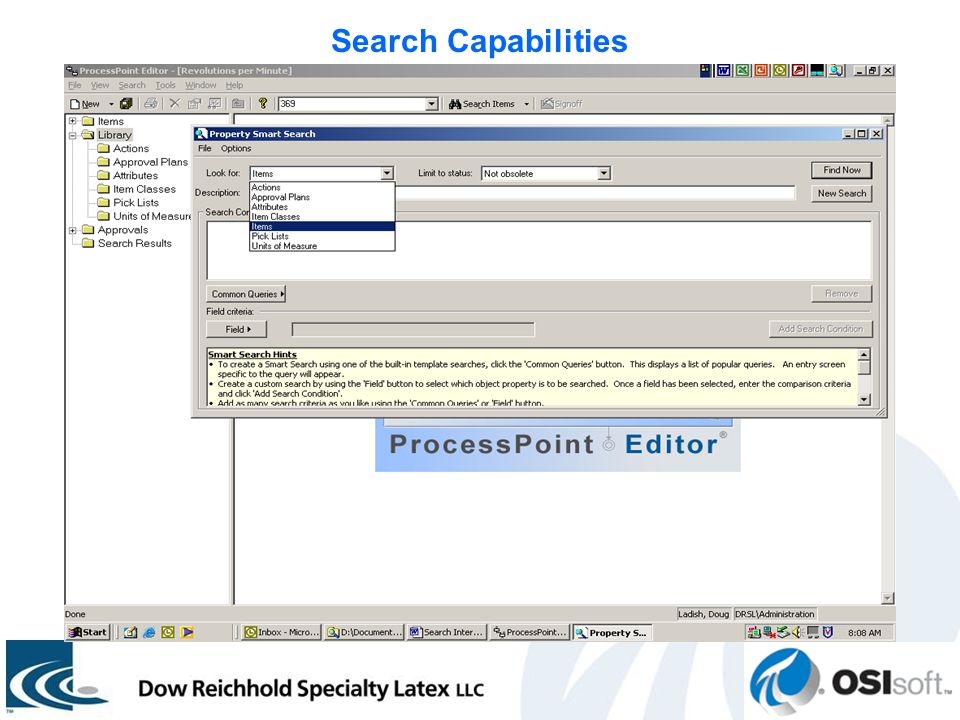Open the File menu in ProcessPoint Editor
Screen dimensions: 960x720
click(x=75, y=85)
